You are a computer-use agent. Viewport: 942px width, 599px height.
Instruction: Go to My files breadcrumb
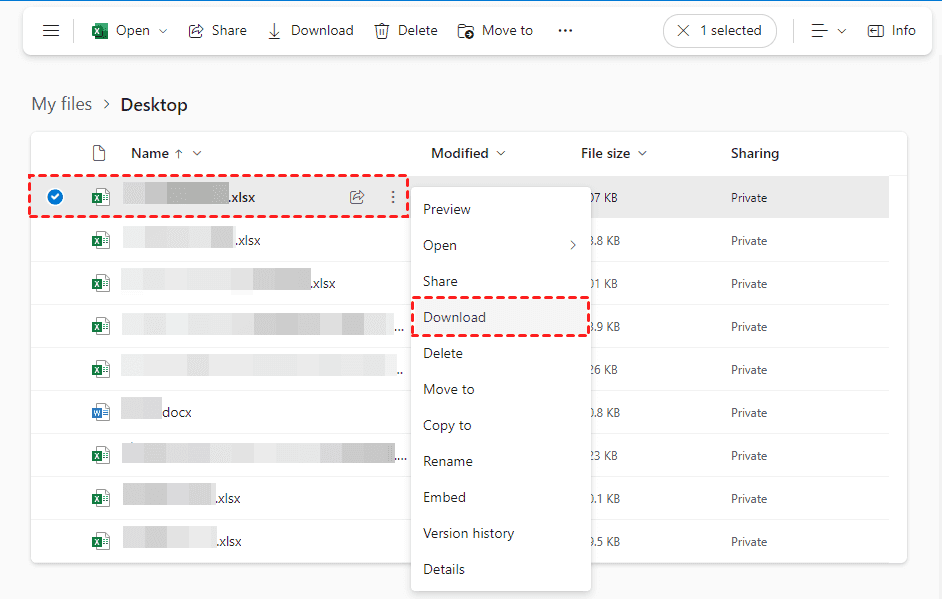62,104
